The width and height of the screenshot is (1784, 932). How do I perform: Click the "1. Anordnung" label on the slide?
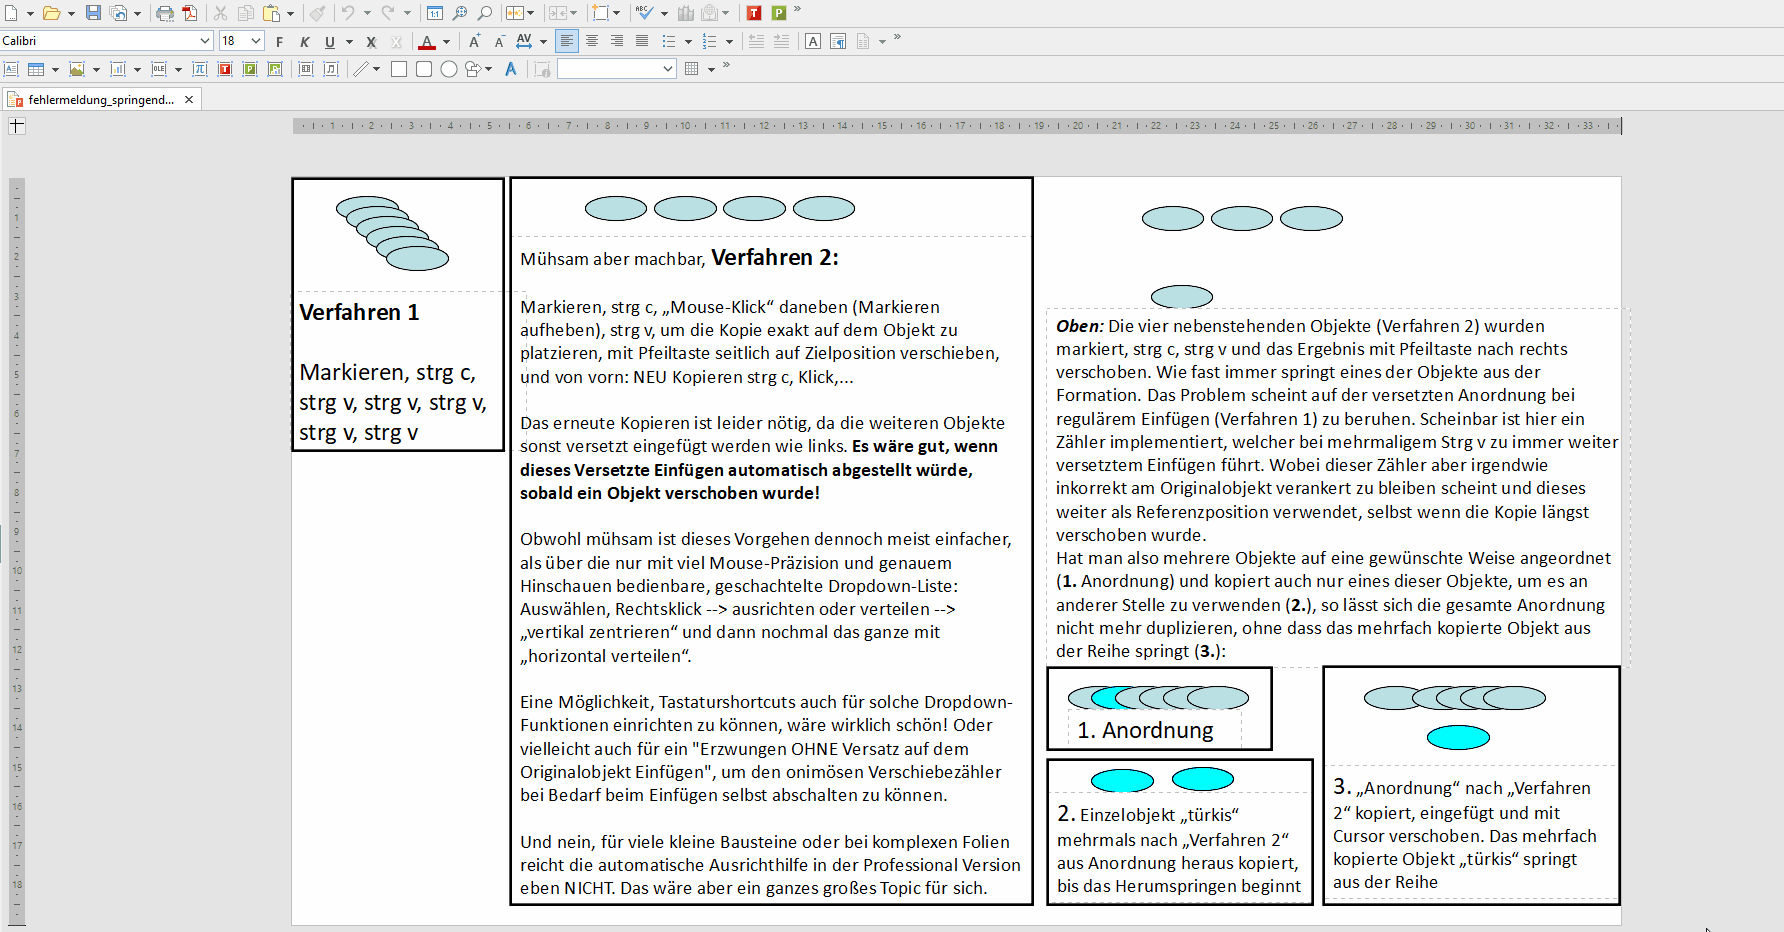pos(1145,730)
